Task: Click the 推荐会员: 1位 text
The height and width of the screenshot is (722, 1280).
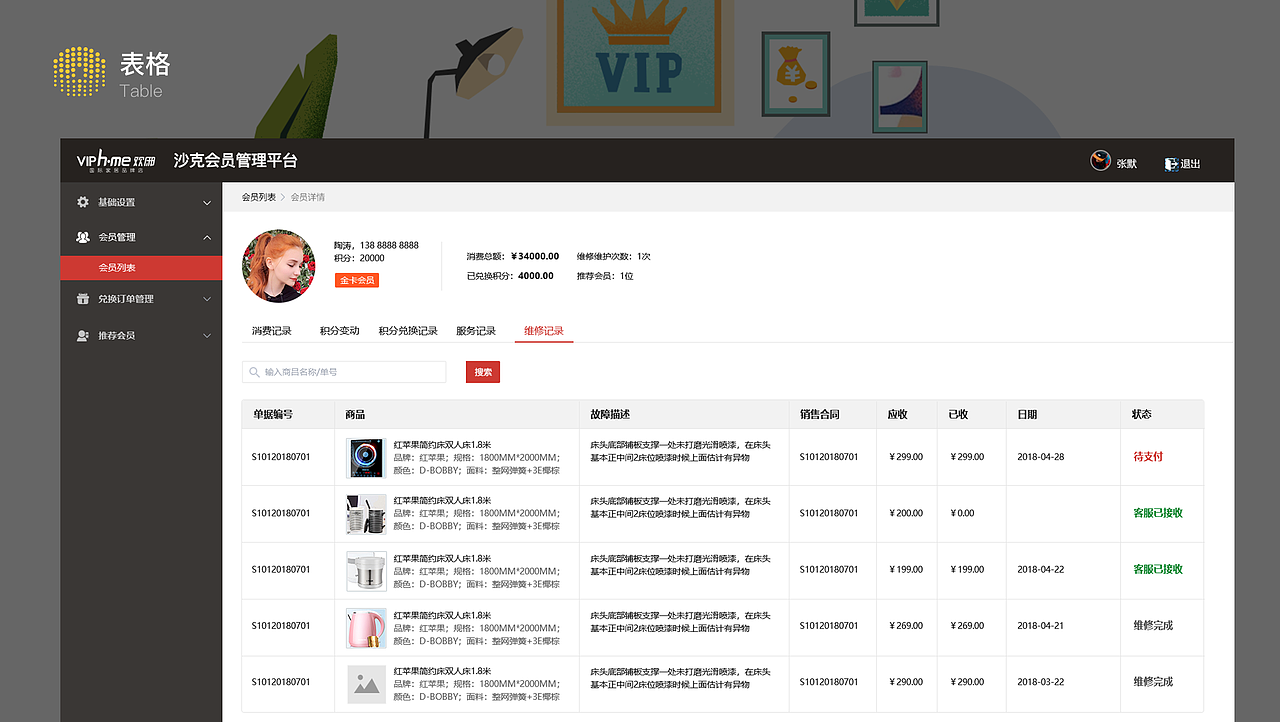Action: click(x=605, y=276)
